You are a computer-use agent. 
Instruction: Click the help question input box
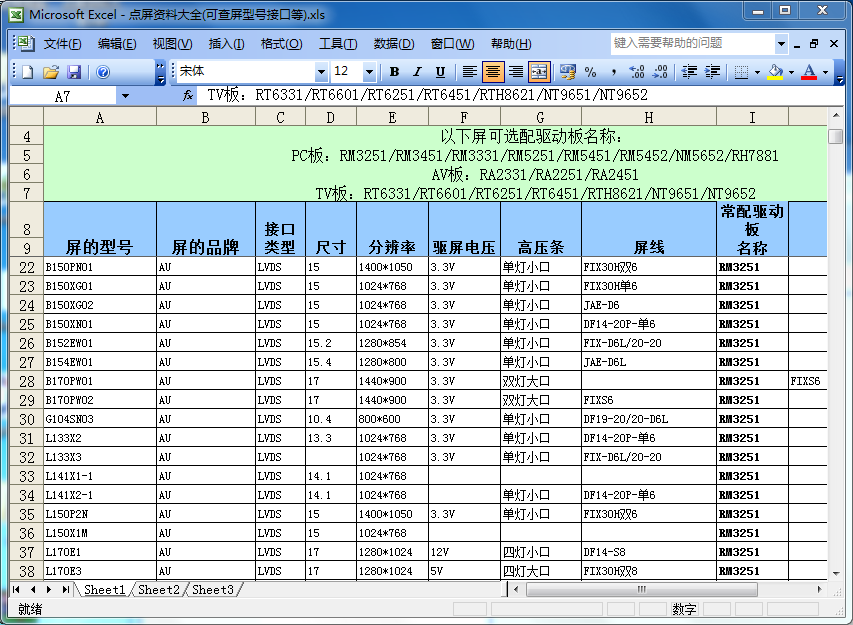[693, 43]
